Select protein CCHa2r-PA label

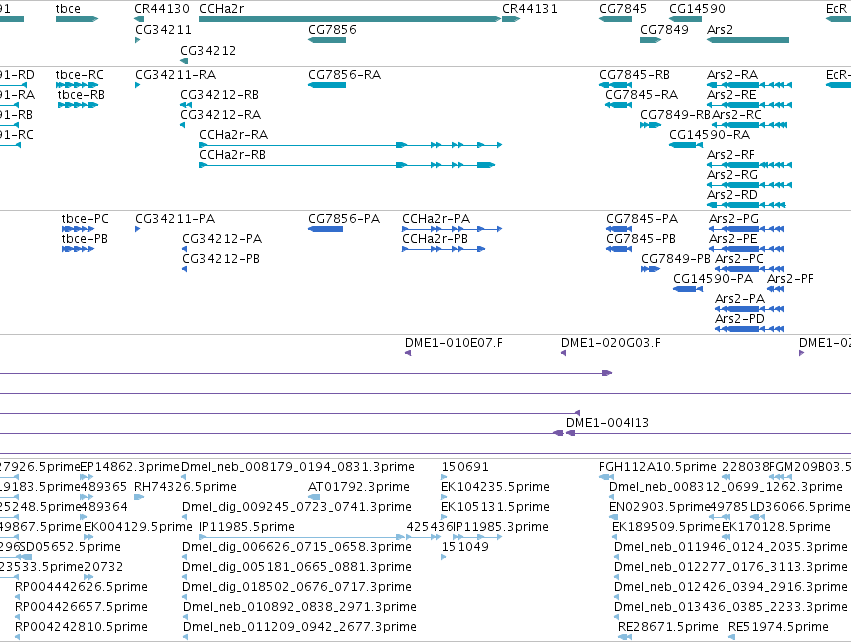[436, 219]
